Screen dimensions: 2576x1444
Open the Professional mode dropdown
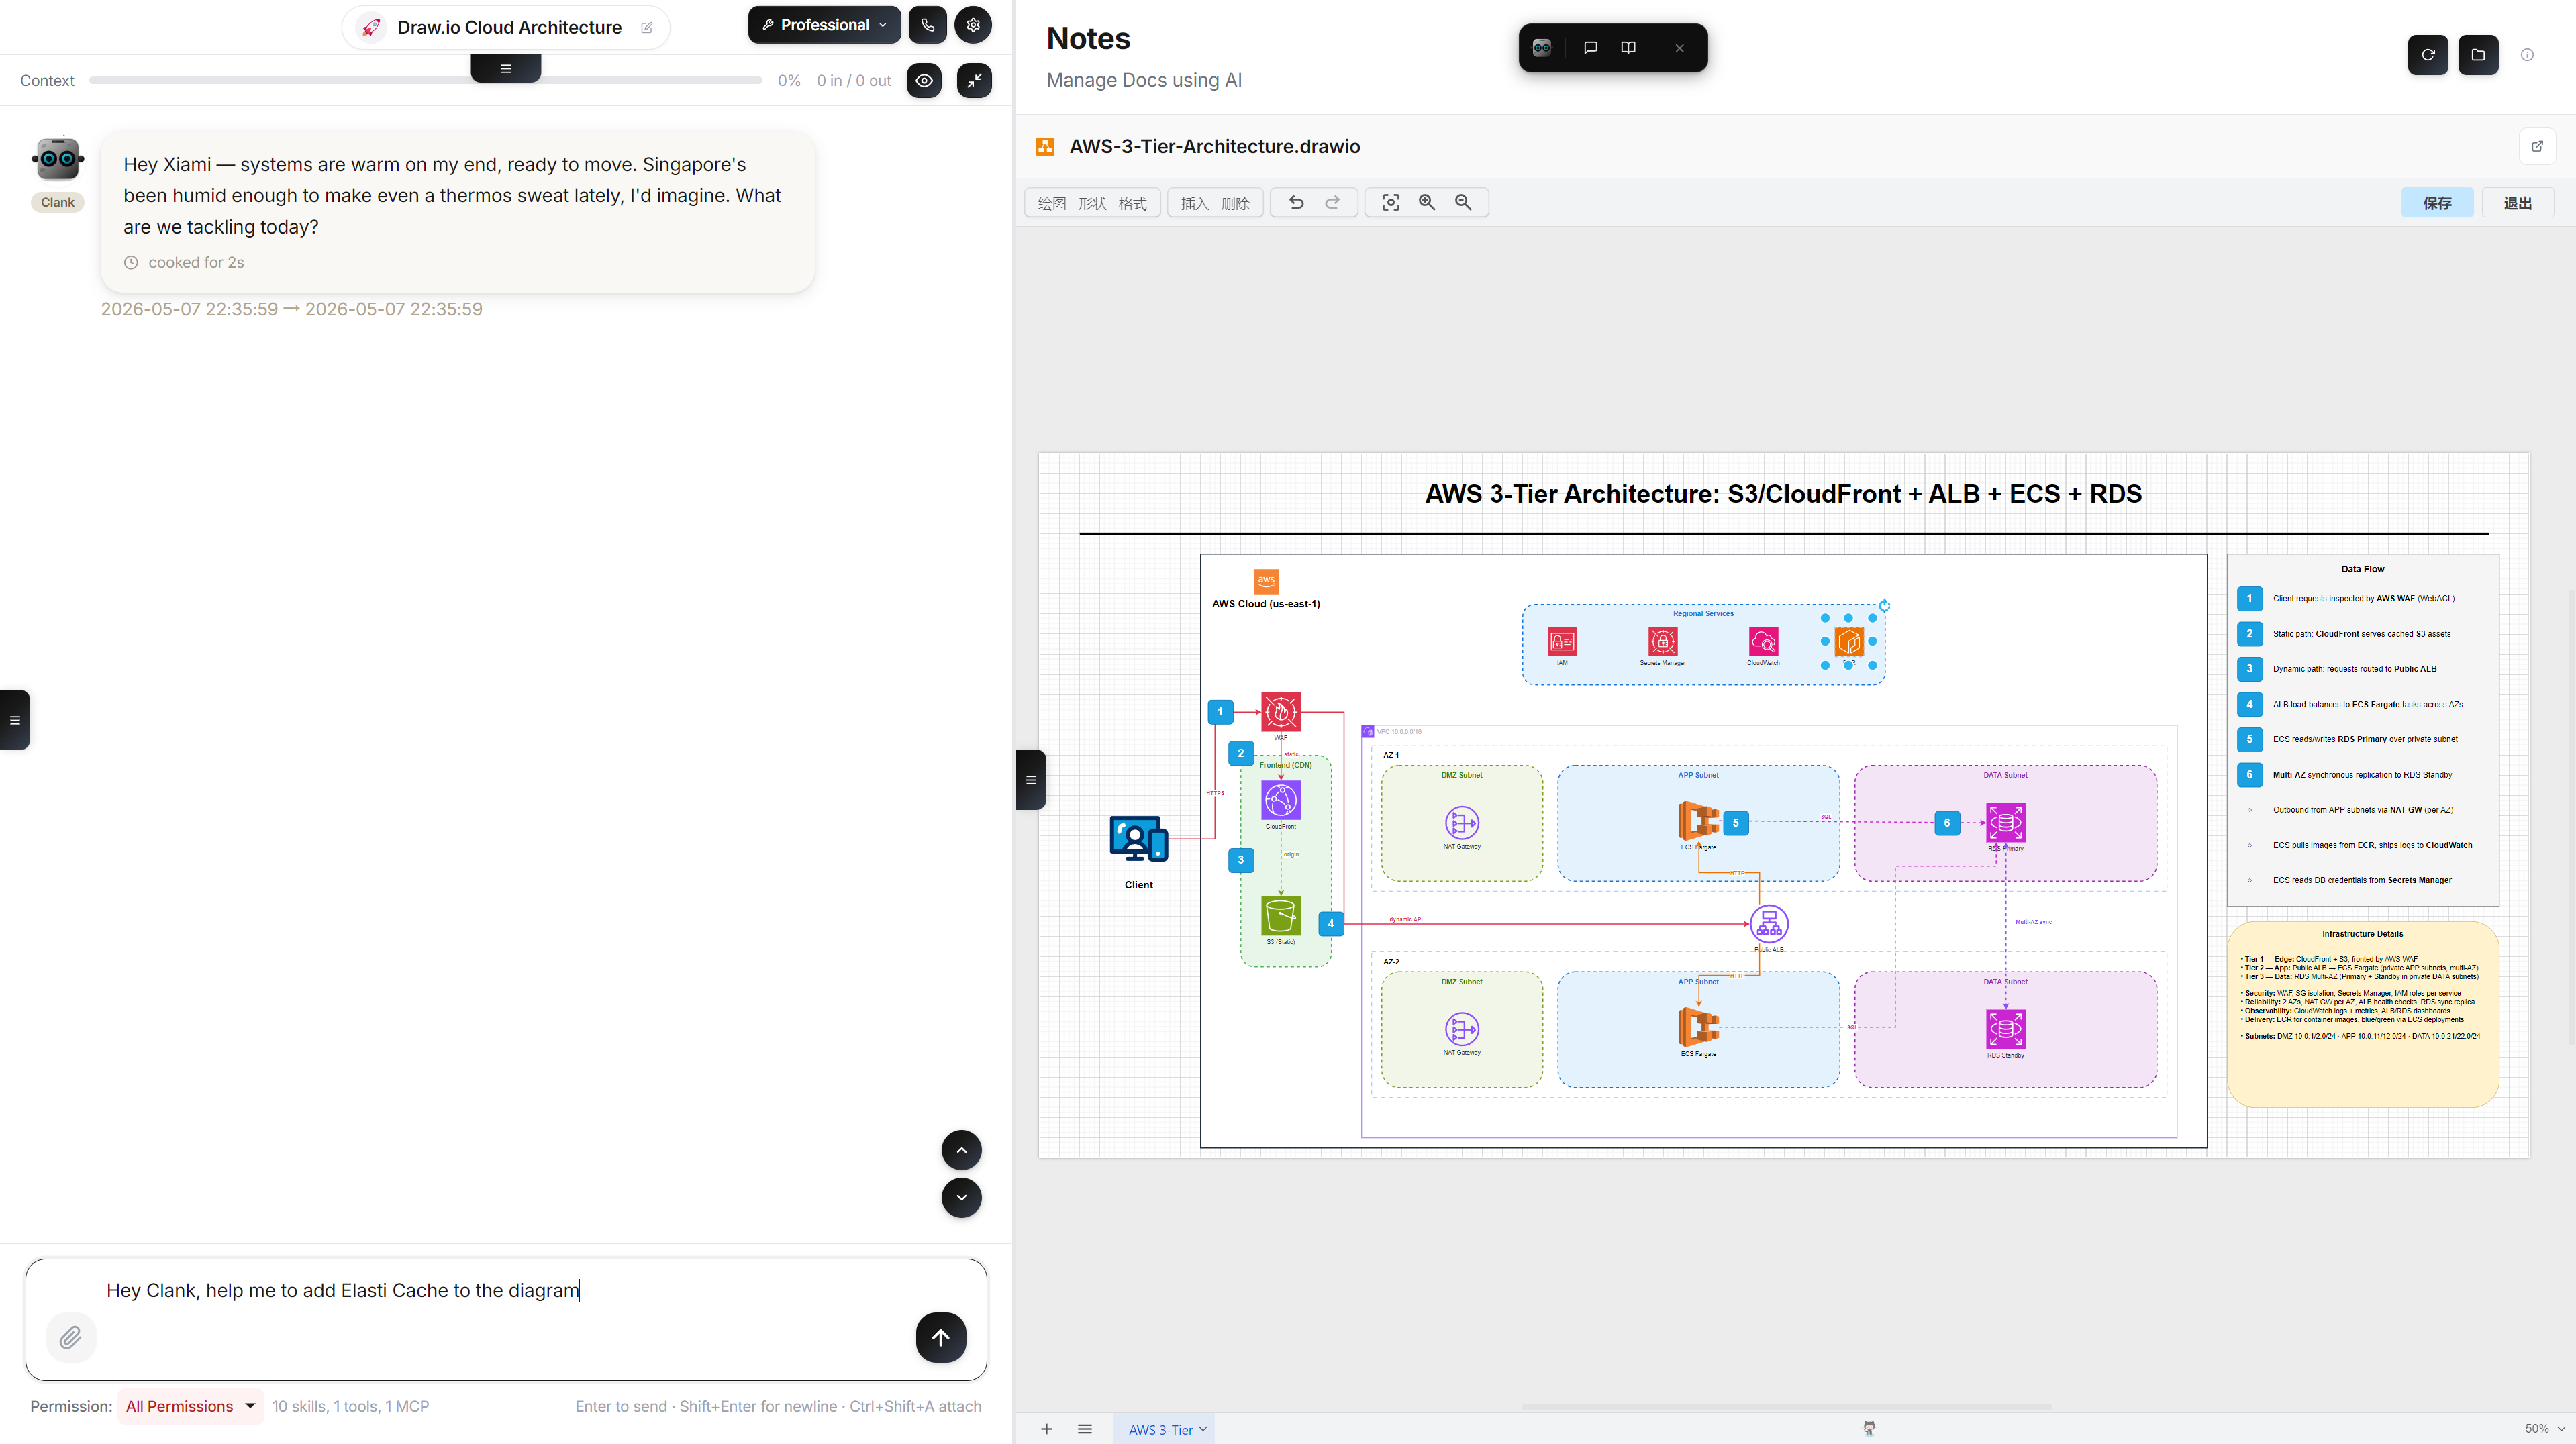(824, 25)
